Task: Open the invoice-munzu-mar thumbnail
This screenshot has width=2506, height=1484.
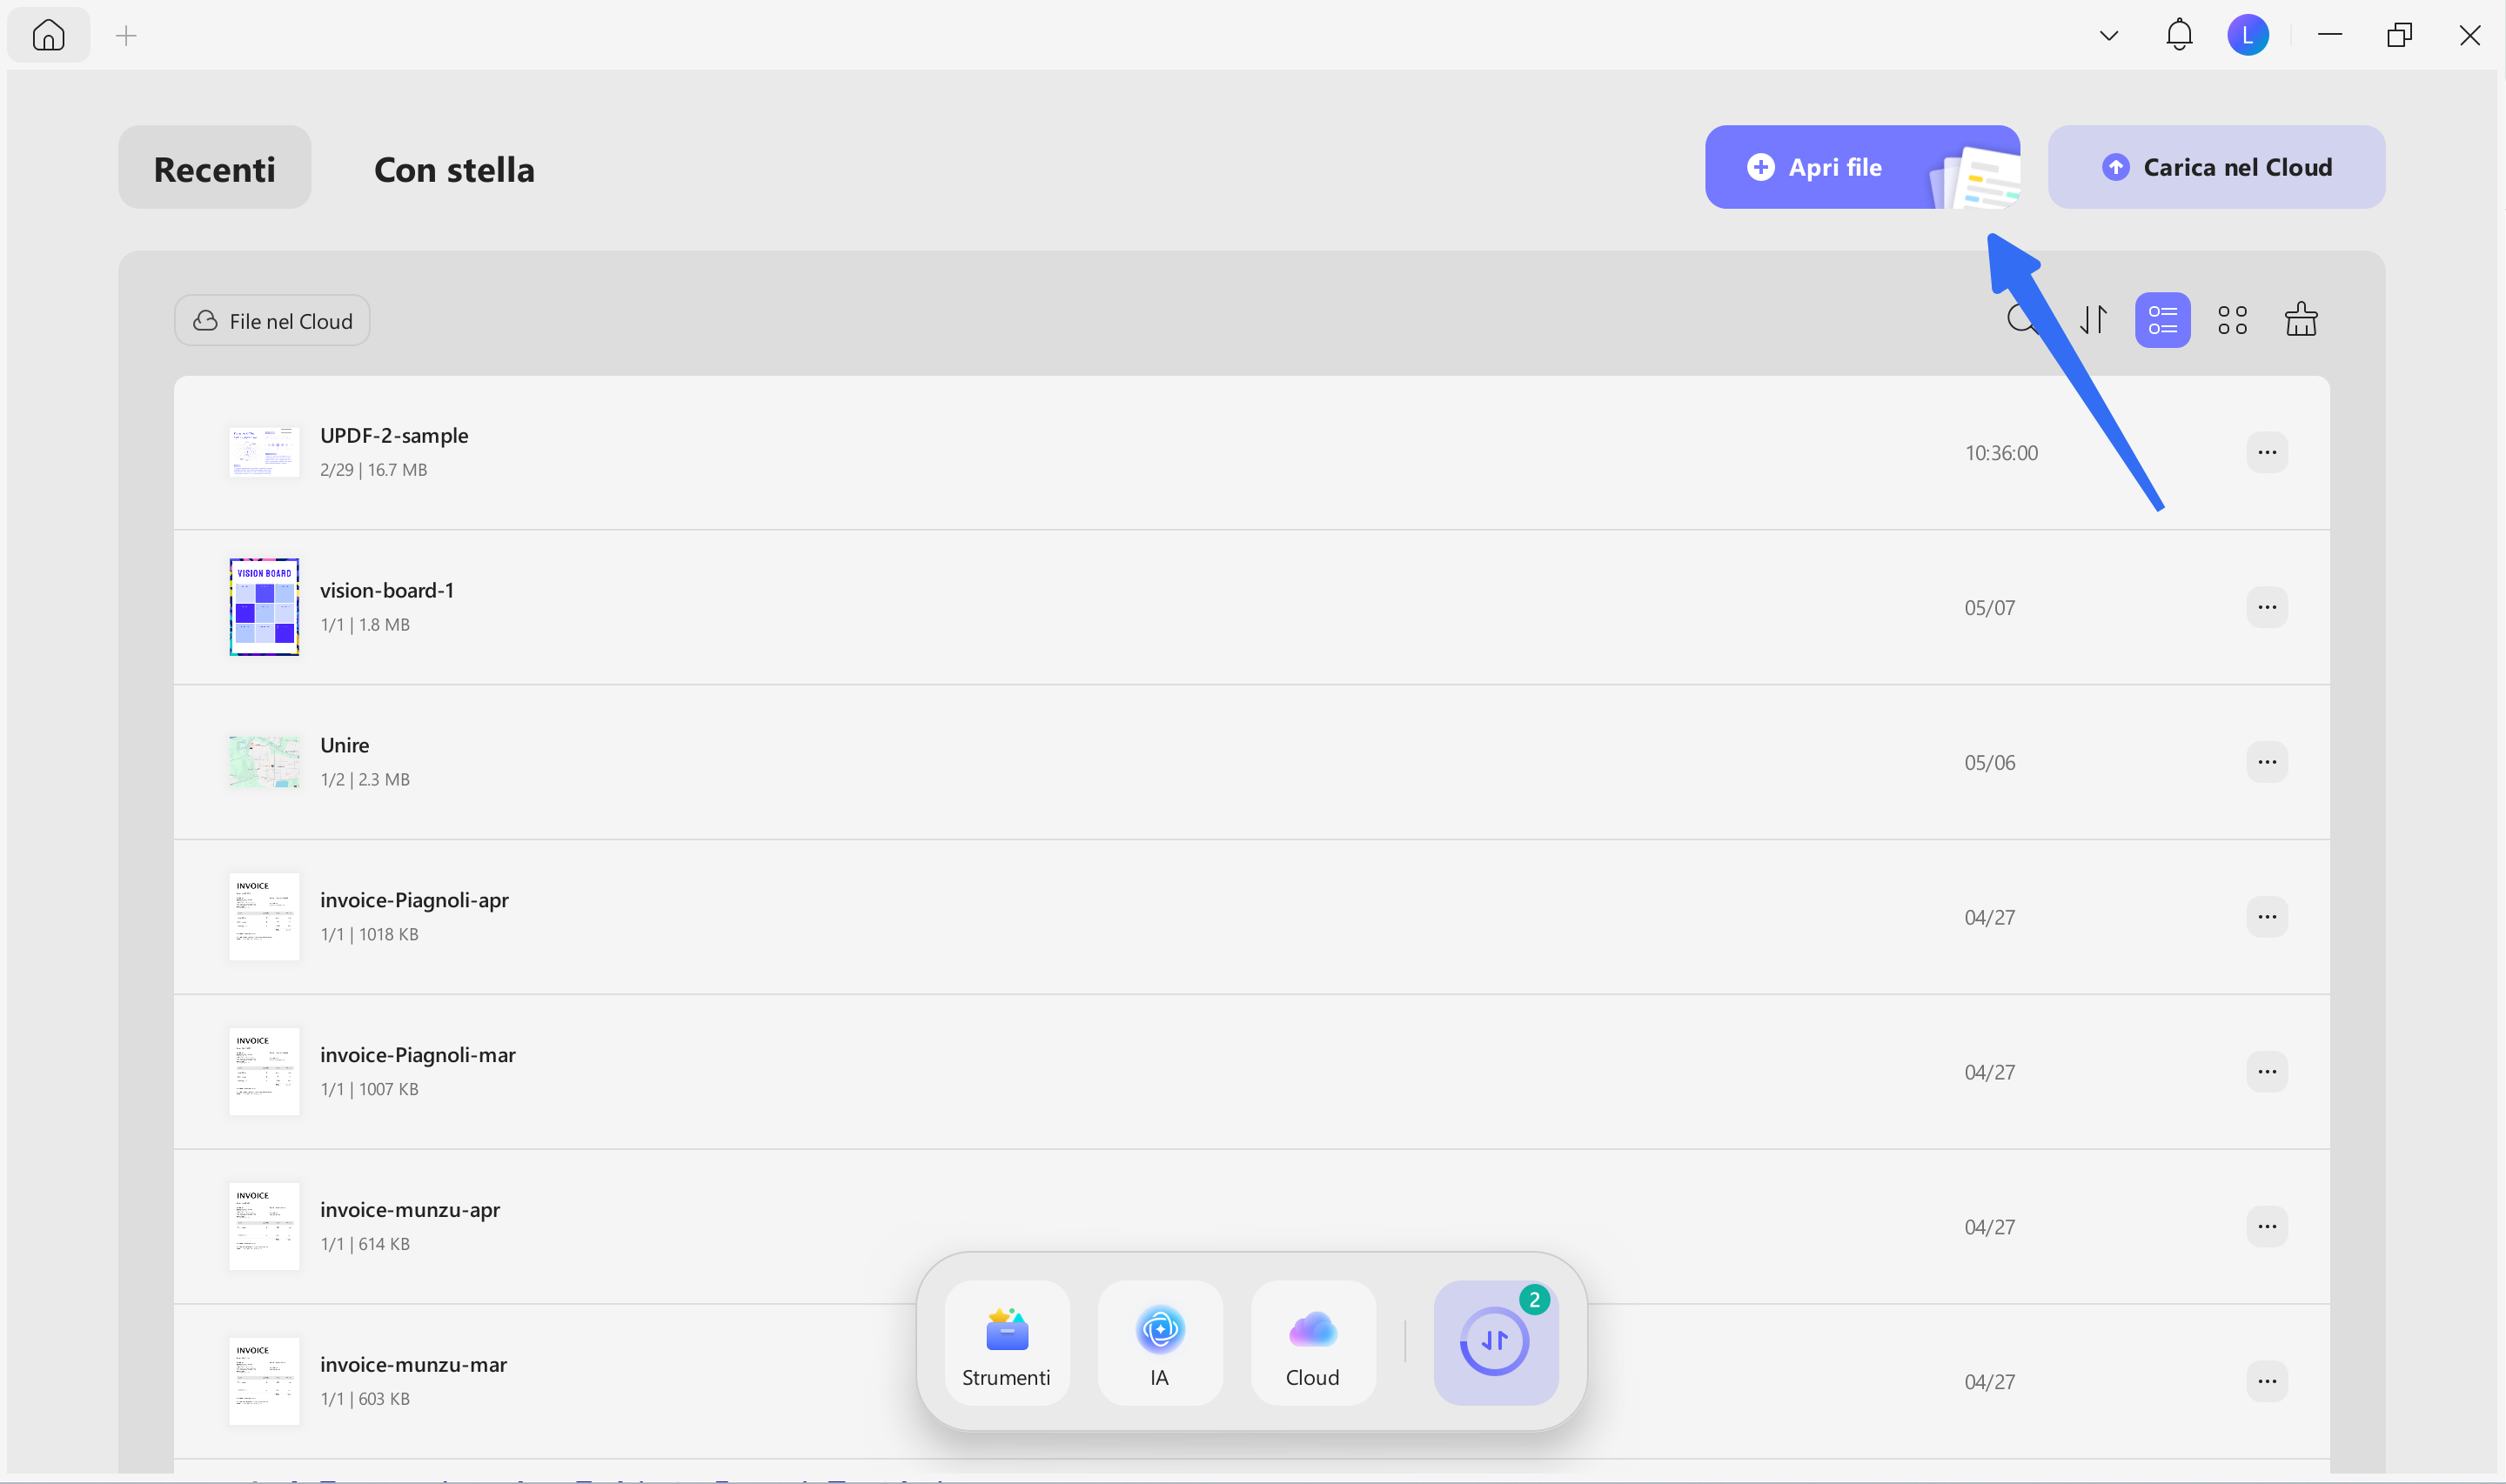Action: pyautogui.click(x=264, y=1382)
